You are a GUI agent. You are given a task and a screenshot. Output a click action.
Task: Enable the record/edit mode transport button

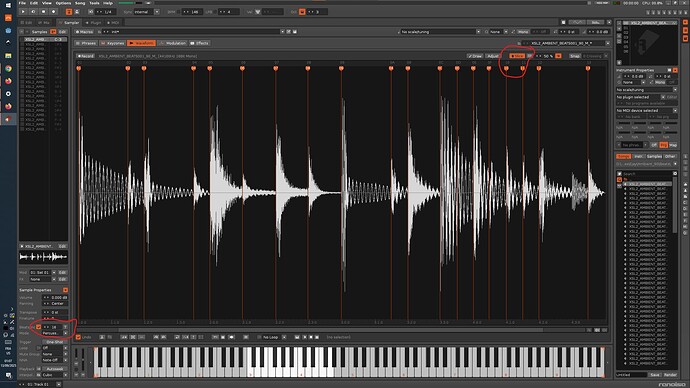click(x=53, y=12)
